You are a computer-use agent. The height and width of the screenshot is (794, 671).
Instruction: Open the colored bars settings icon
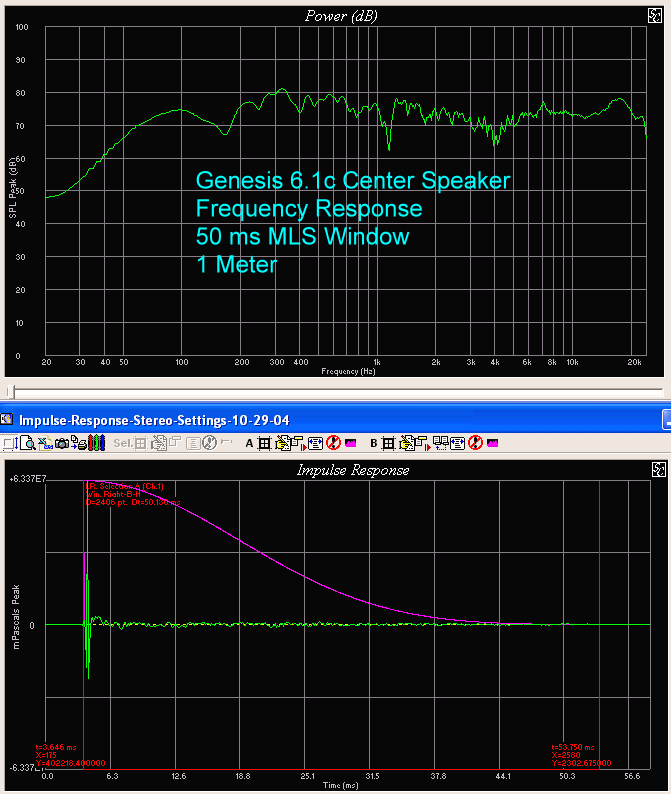click(x=96, y=444)
